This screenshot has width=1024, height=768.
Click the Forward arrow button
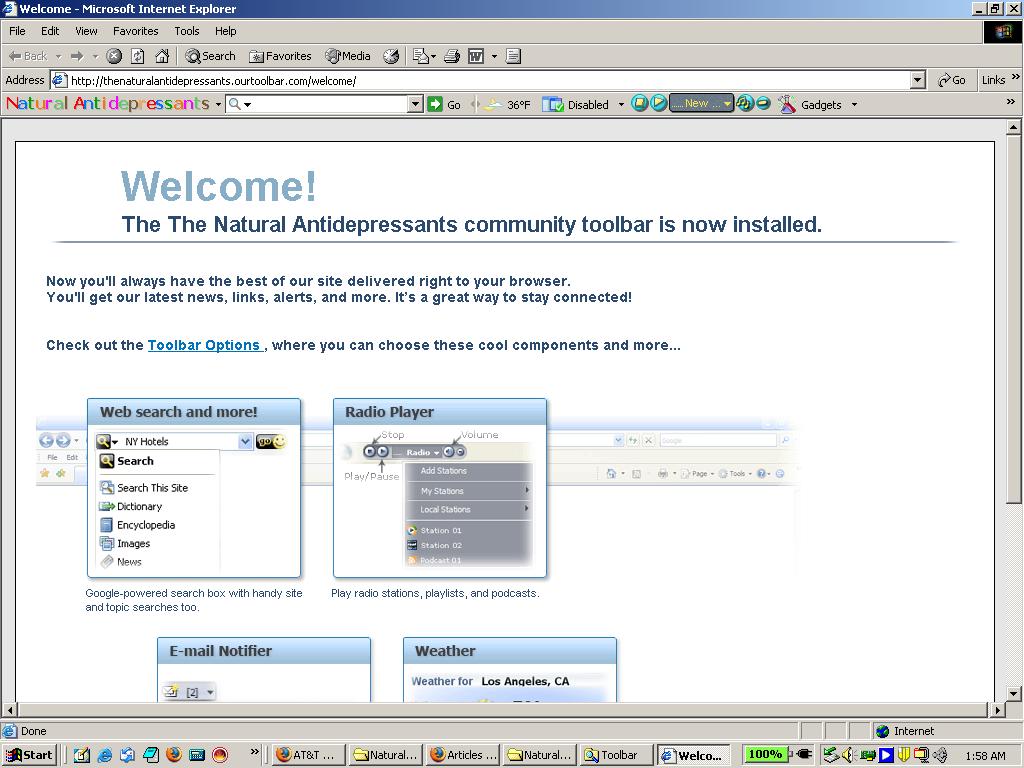[x=77, y=56]
